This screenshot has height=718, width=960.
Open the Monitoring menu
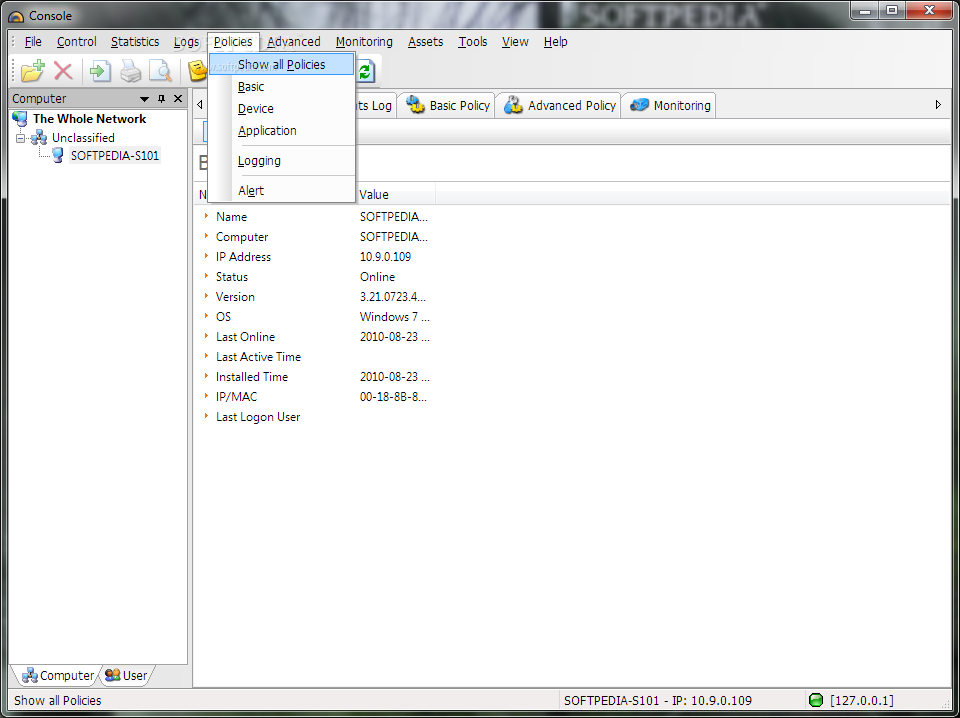pos(364,42)
